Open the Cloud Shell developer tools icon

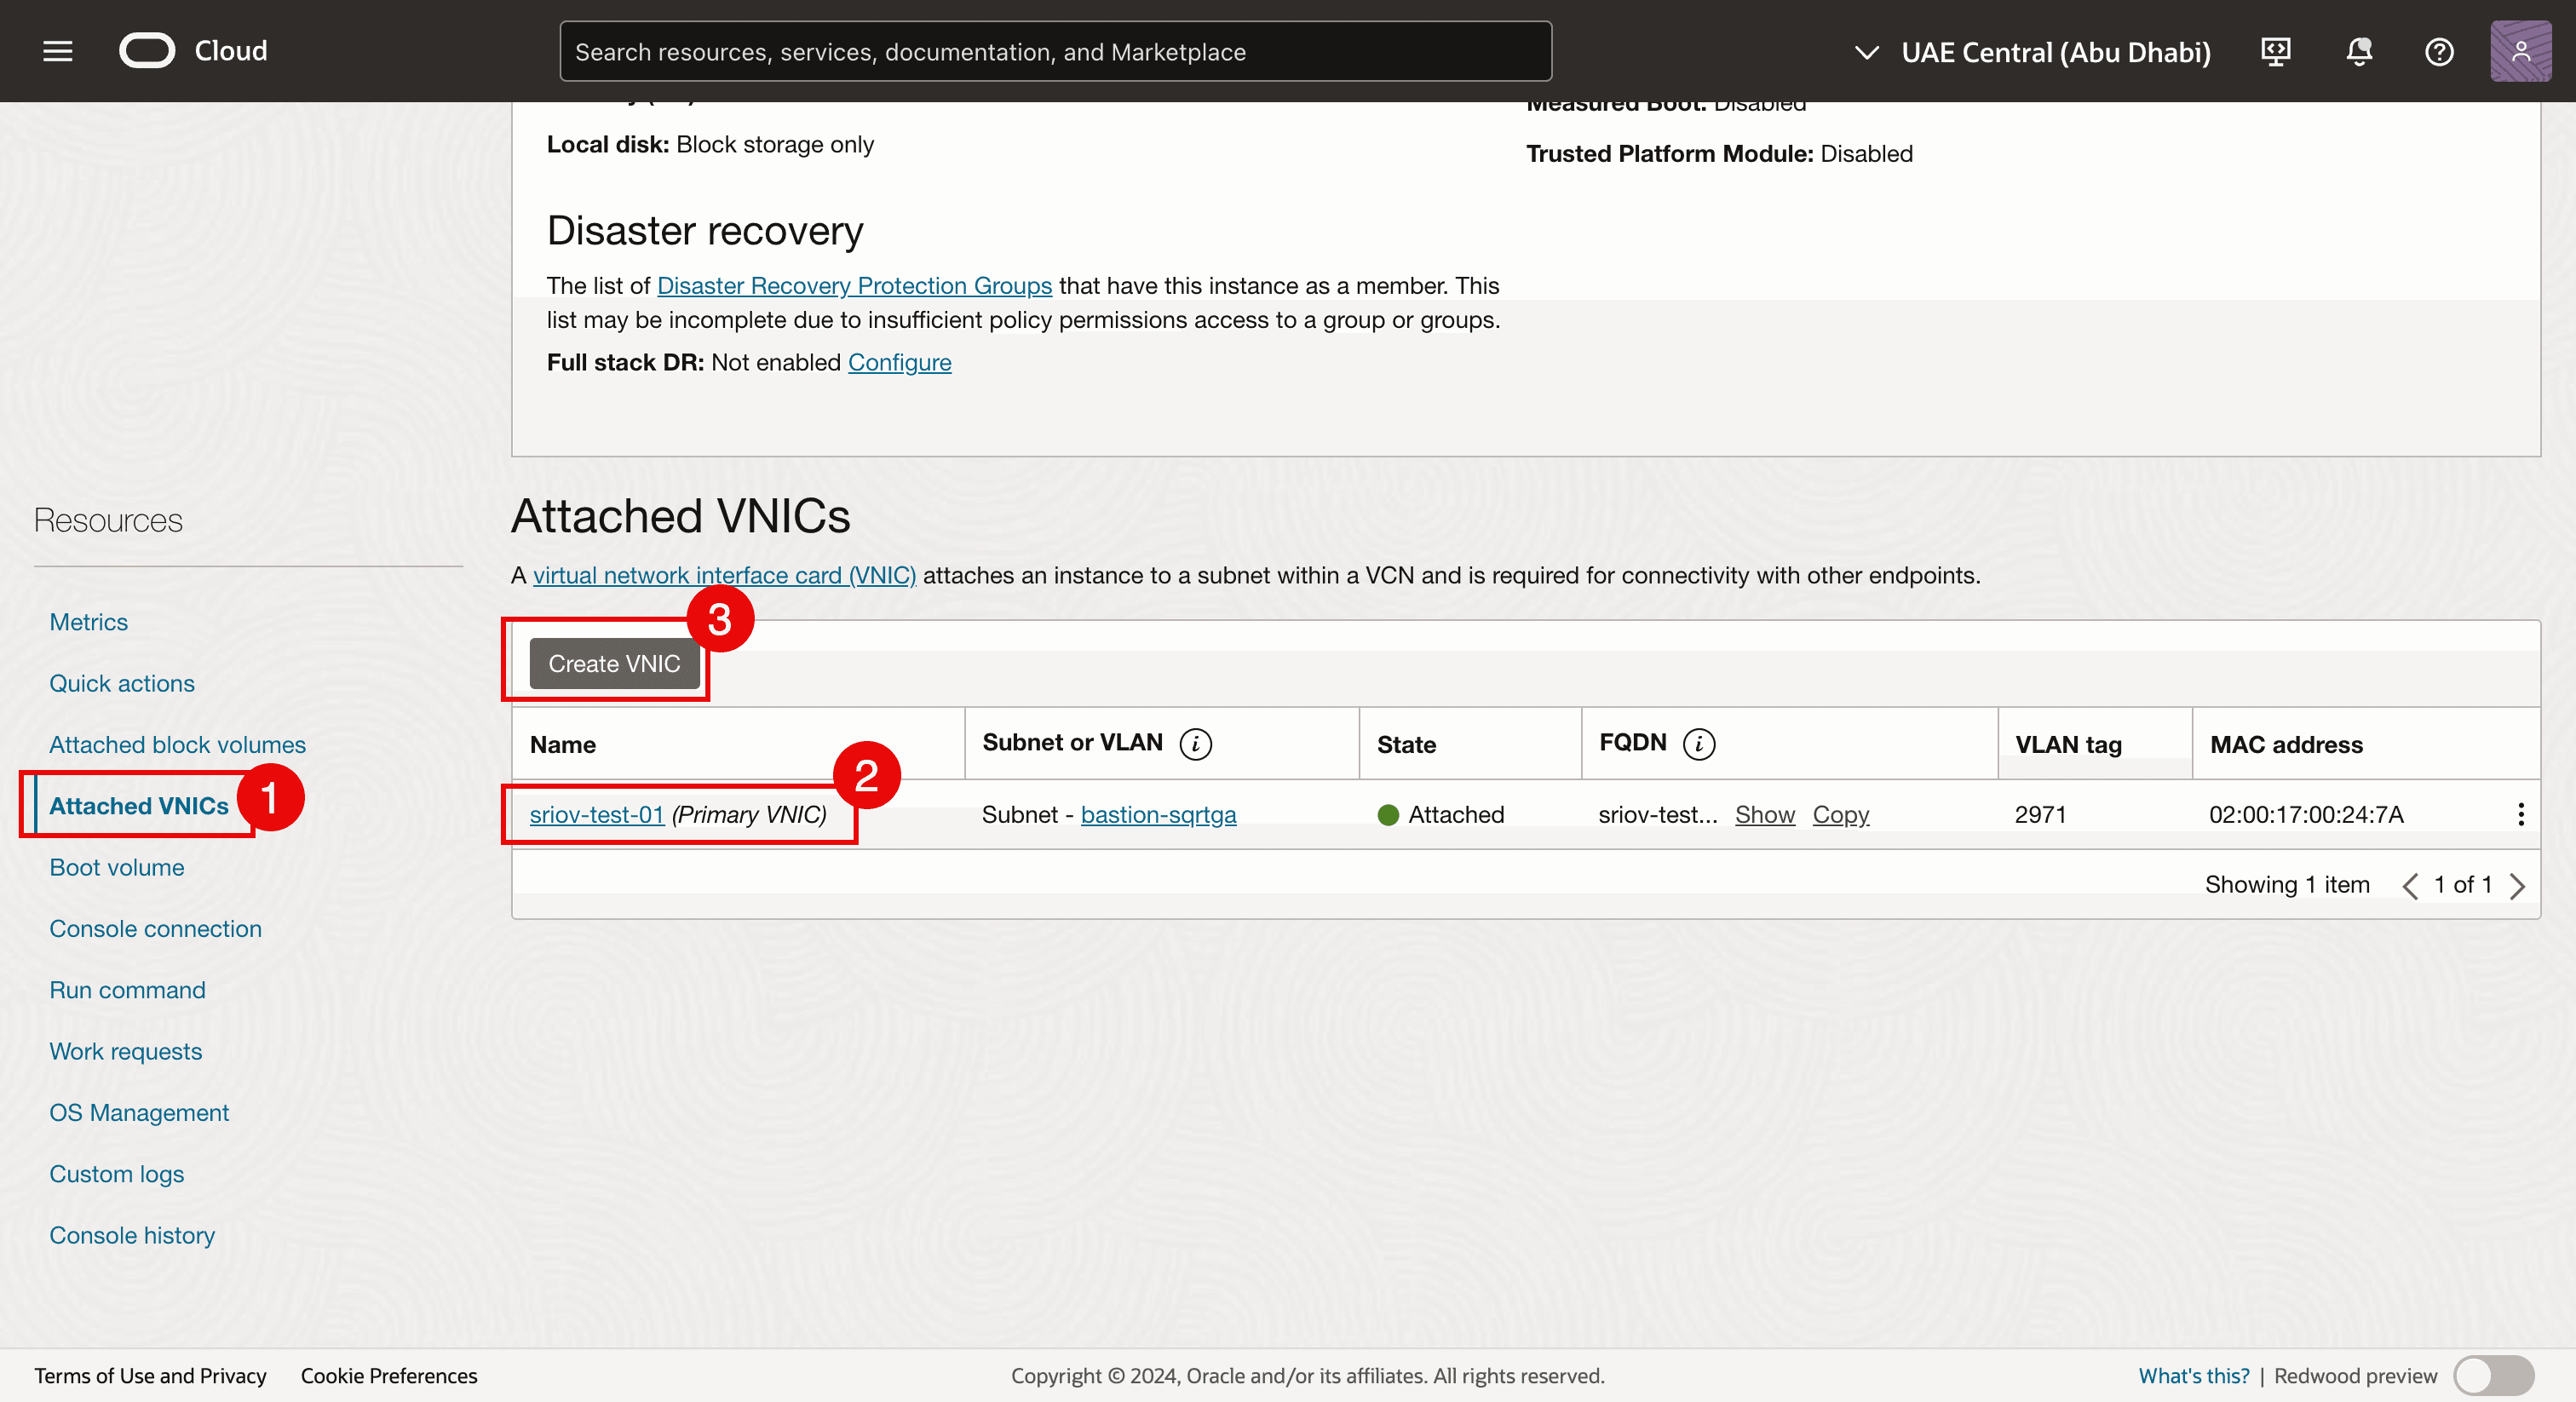2275,51
